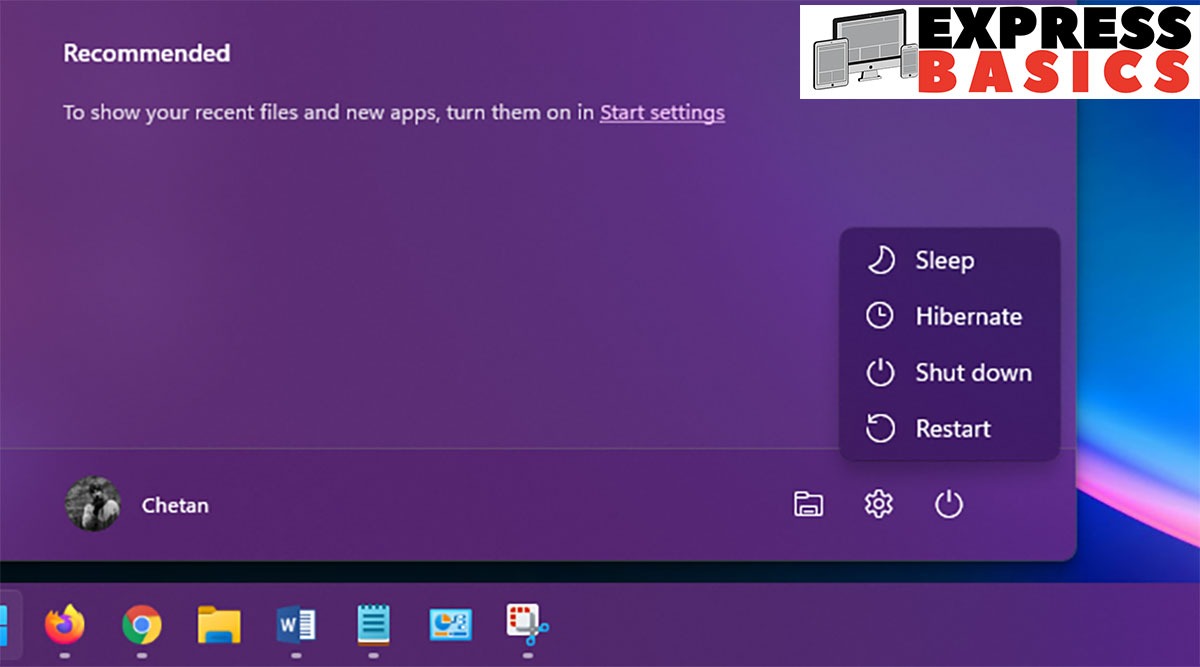Toggle the Power button menu
This screenshot has height=667, width=1200.
pos(948,505)
